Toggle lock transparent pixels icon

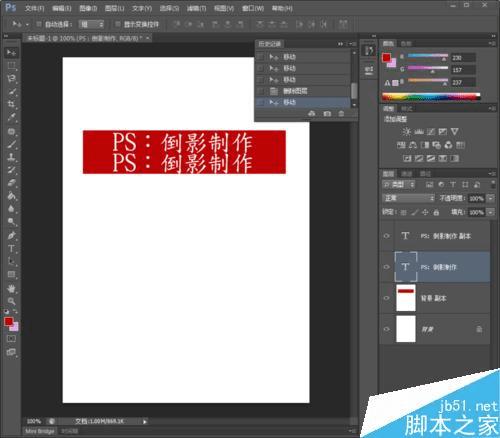click(x=403, y=212)
